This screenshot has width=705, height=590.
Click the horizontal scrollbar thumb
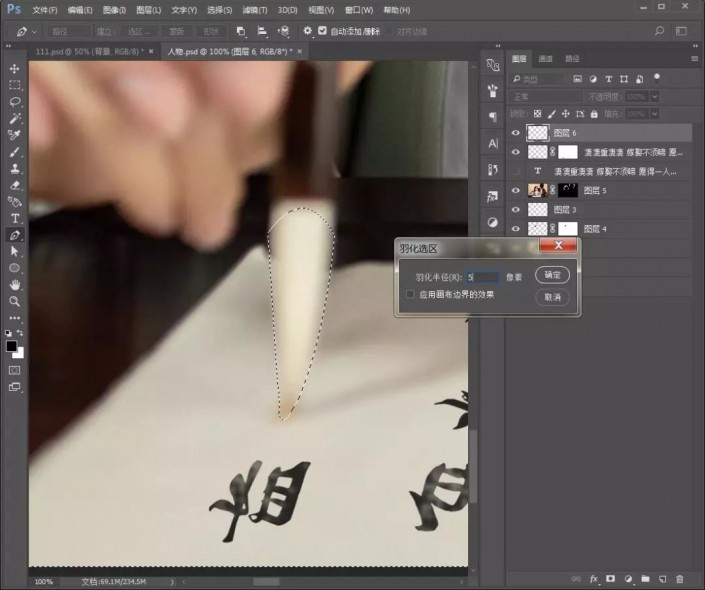pyautogui.click(x=266, y=581)
